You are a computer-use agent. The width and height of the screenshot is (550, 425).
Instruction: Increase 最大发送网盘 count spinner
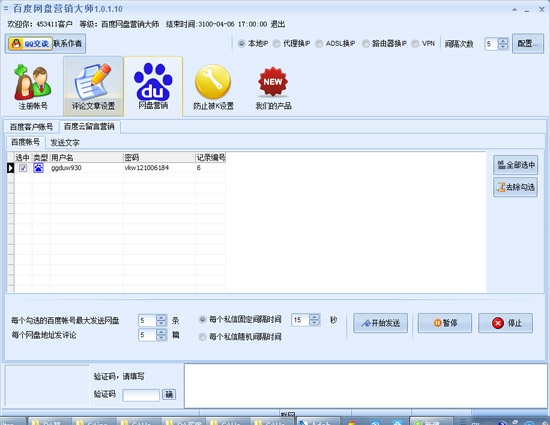click(x=161, y=317)
